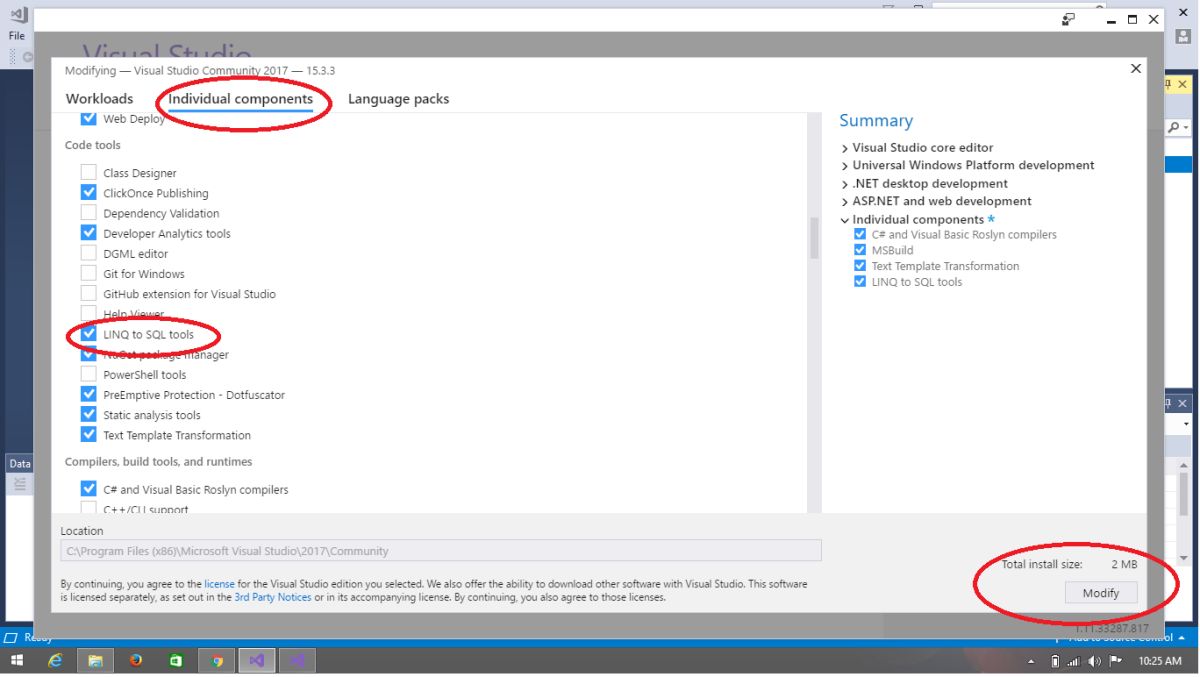Screen dimensions: 1200x677
Task: Toggle C# and Visual Basic Roslyn compilers in list
Action: click(x=89, y=489)
